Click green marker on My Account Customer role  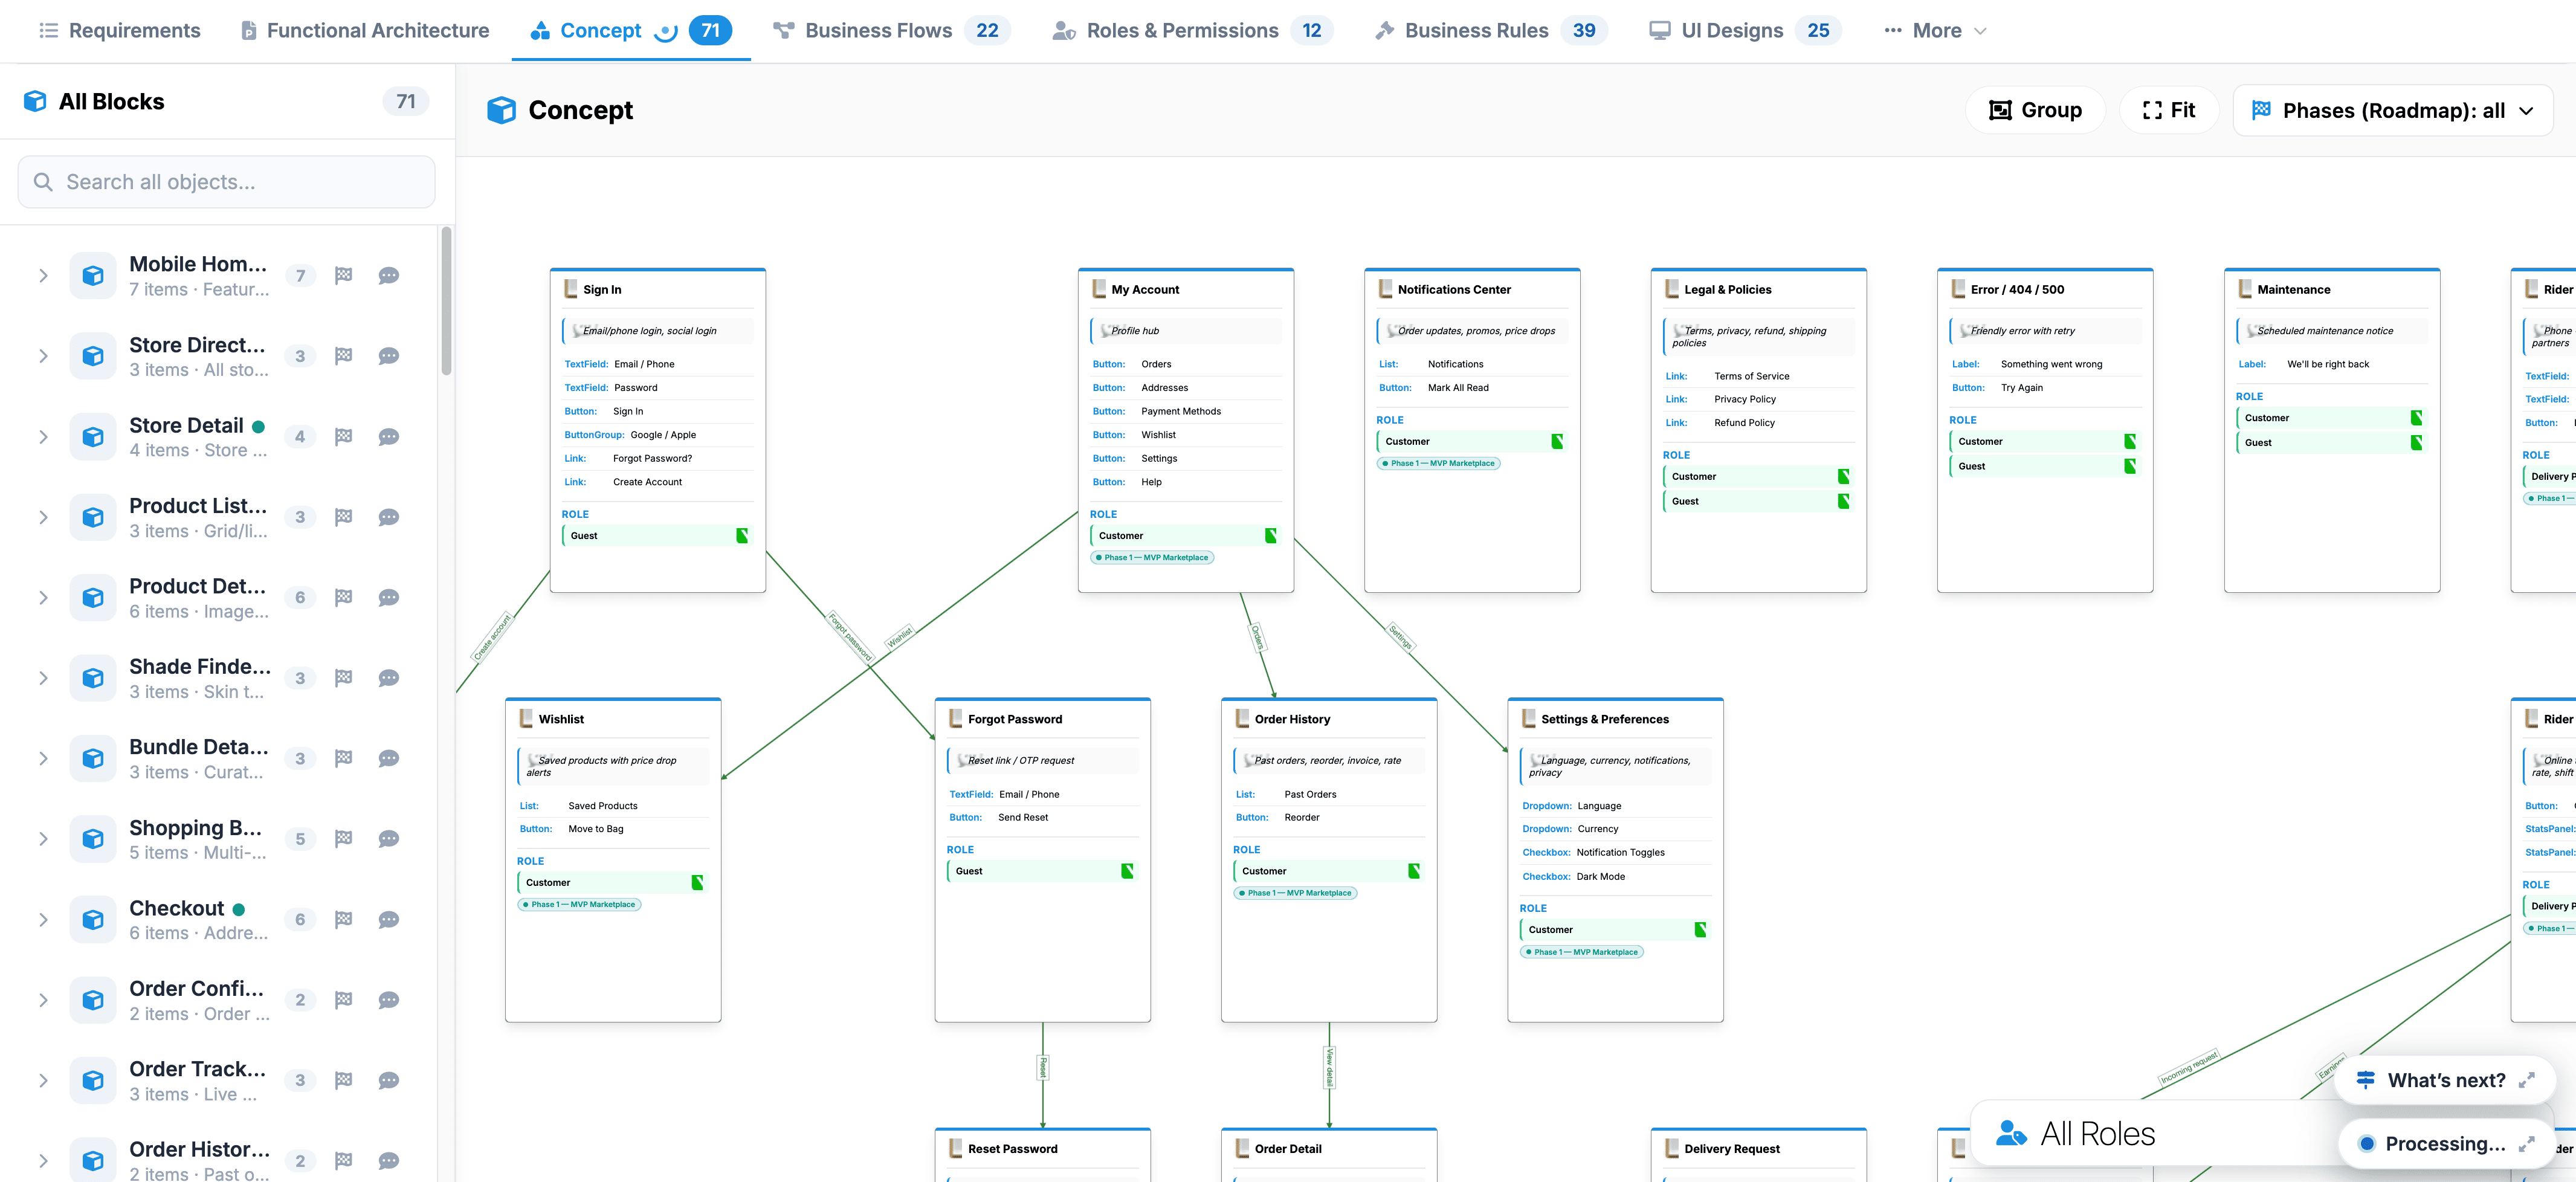pos(1270,536)
